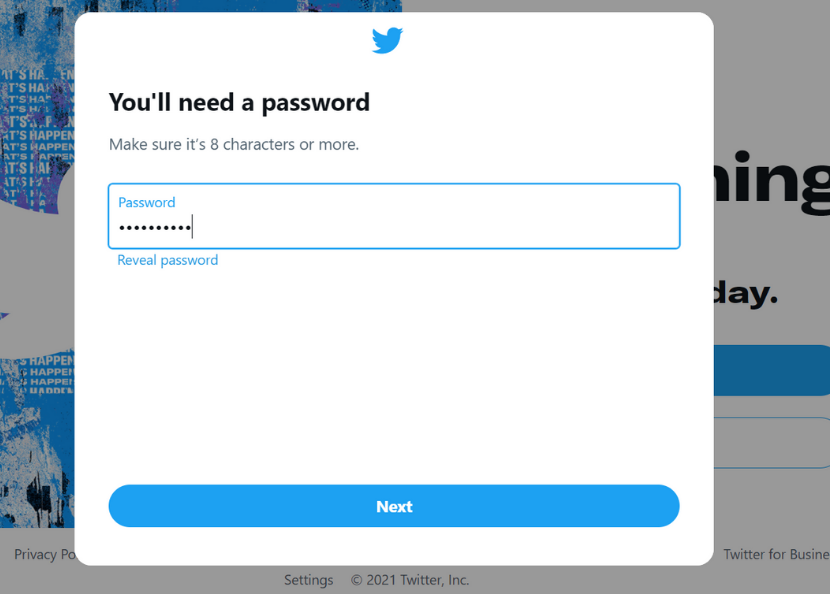Click the dimmed "day." headline text
The image size is (830, 594).
[746, 293]
